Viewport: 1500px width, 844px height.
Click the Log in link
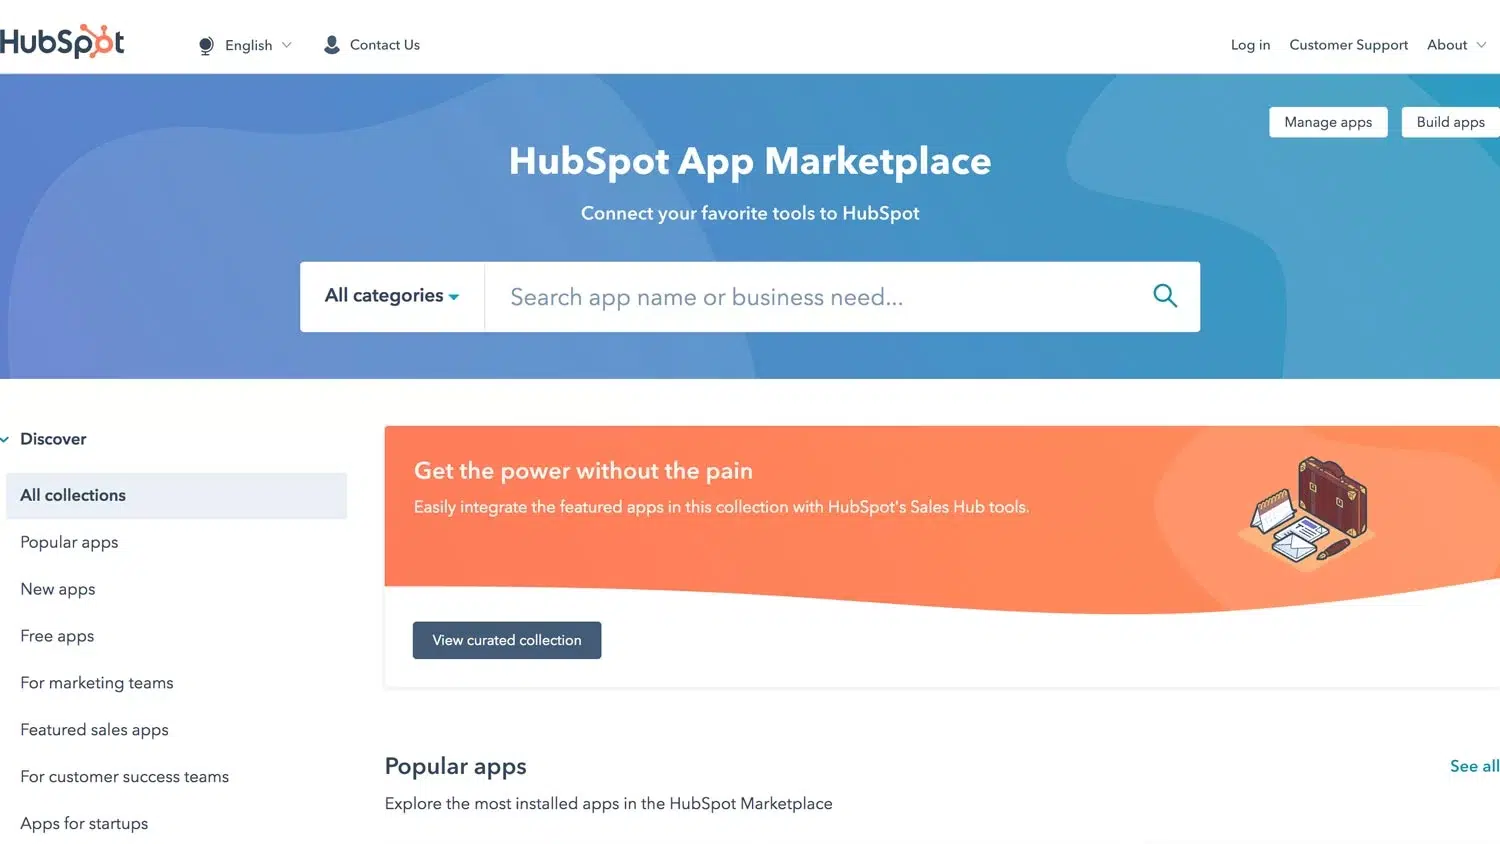pos(1250,44)
